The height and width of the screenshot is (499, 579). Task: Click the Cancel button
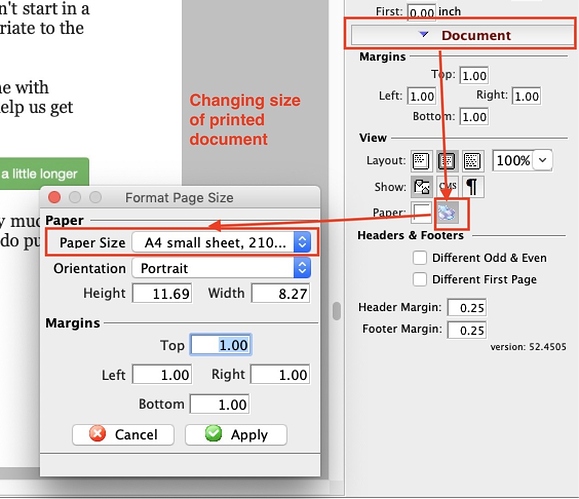(x=123, y=434)
